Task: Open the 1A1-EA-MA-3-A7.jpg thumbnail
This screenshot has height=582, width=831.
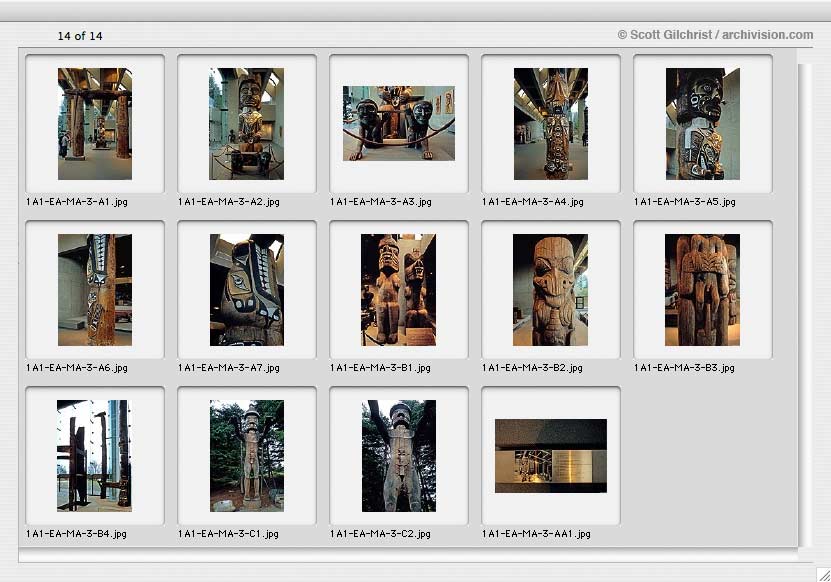Action: pyautogui.click(x=246, y=290)
